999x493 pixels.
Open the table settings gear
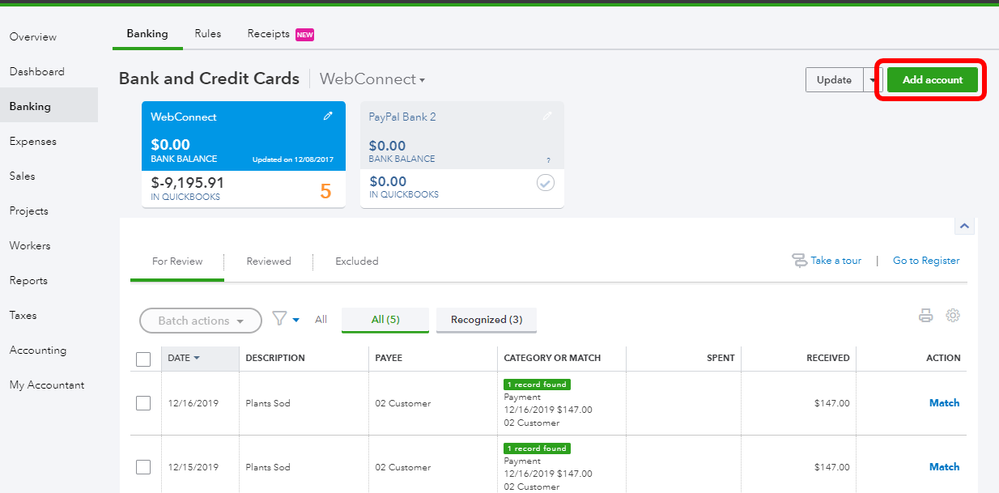[x=952, y=315]
